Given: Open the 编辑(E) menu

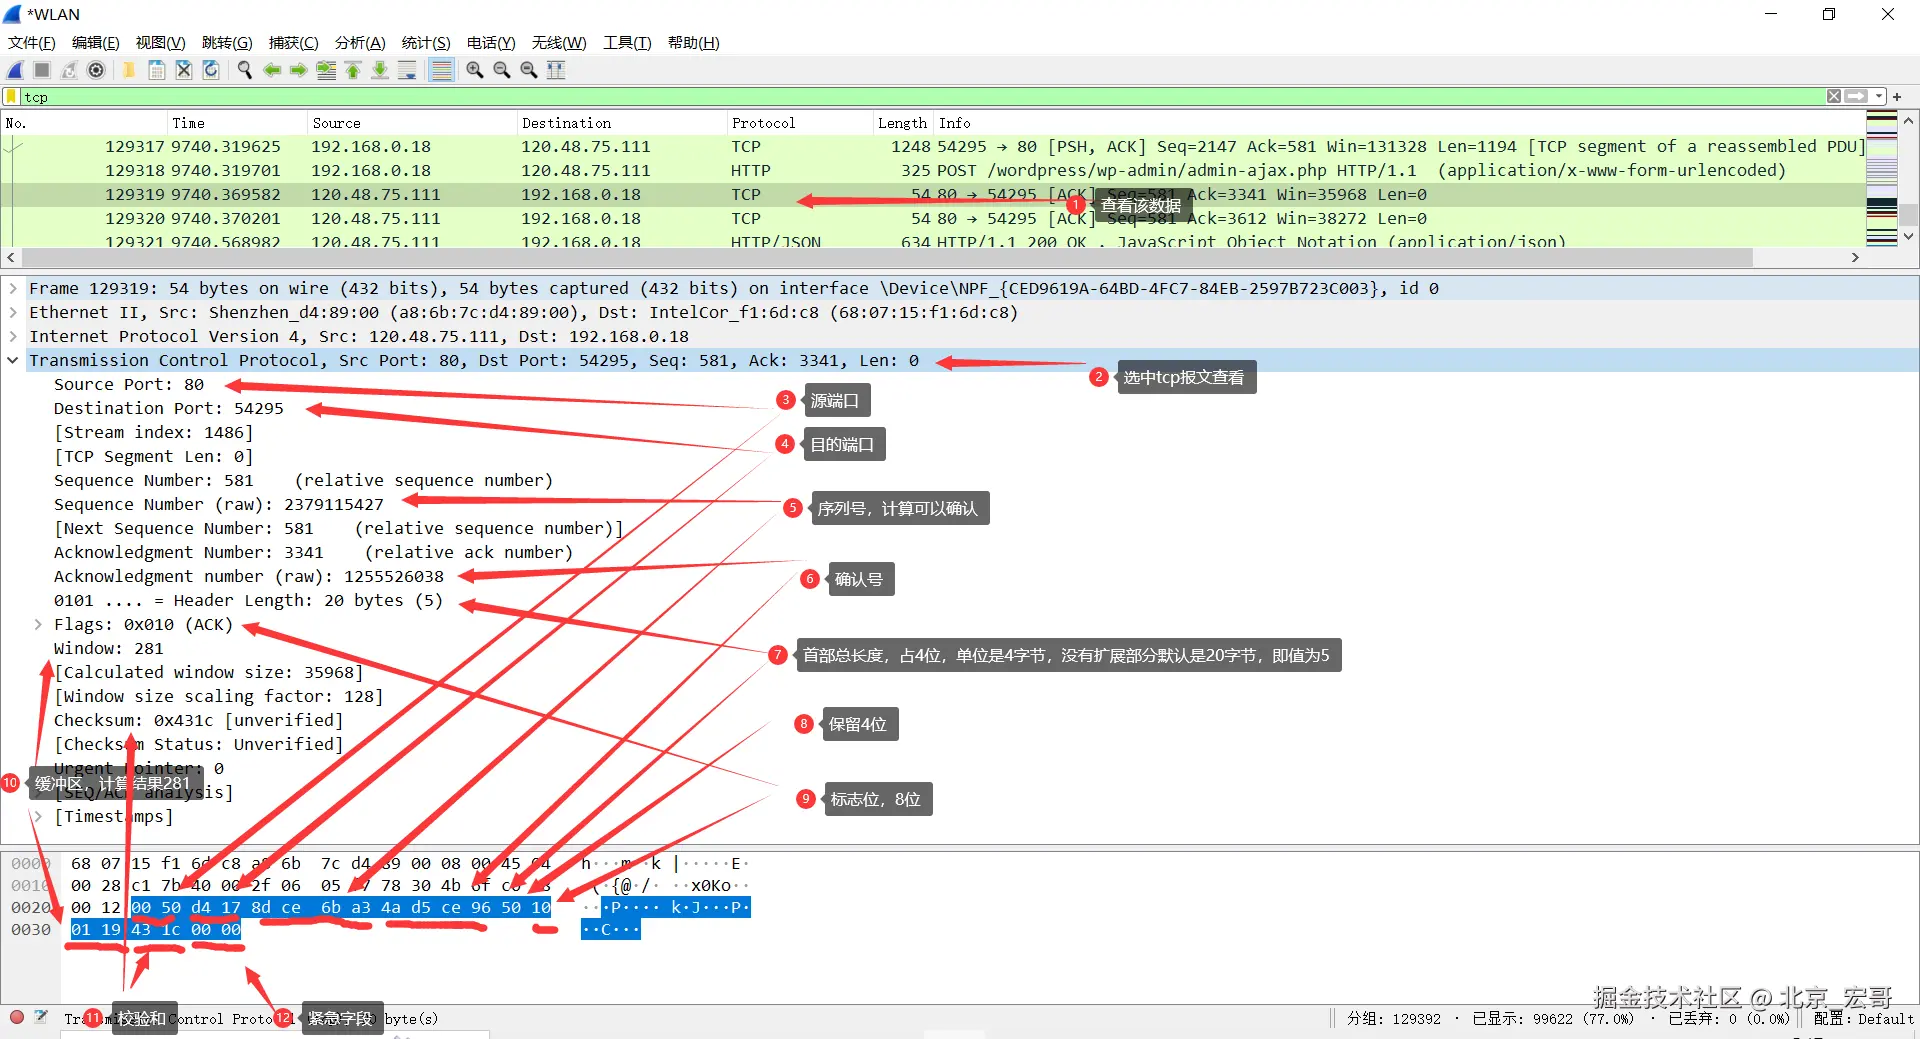Looking at the screenshot, I should 96,43.
